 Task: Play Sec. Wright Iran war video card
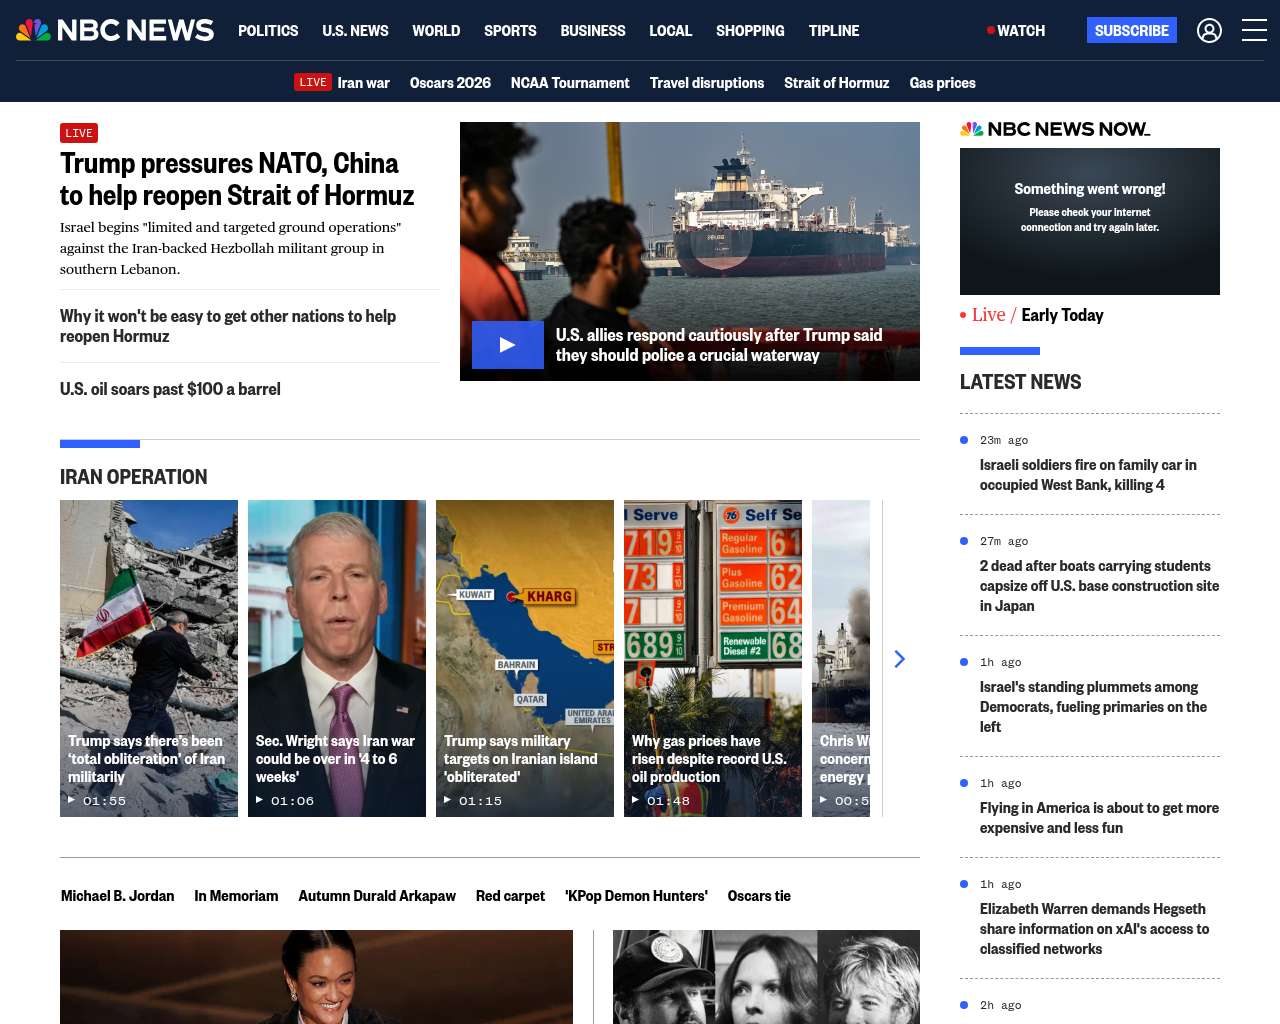click(337, 658)
